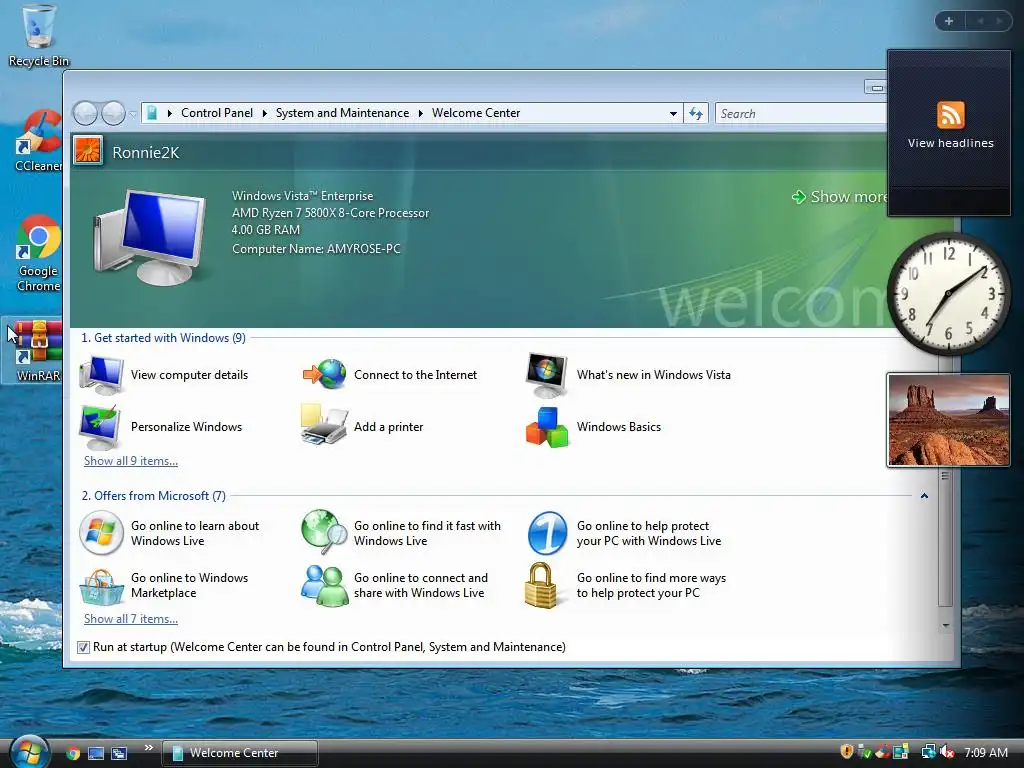Click the 2. Offers from Microsoft (7) heading
The width and height of the screenshot is (1024, 768).
[153, 496]
